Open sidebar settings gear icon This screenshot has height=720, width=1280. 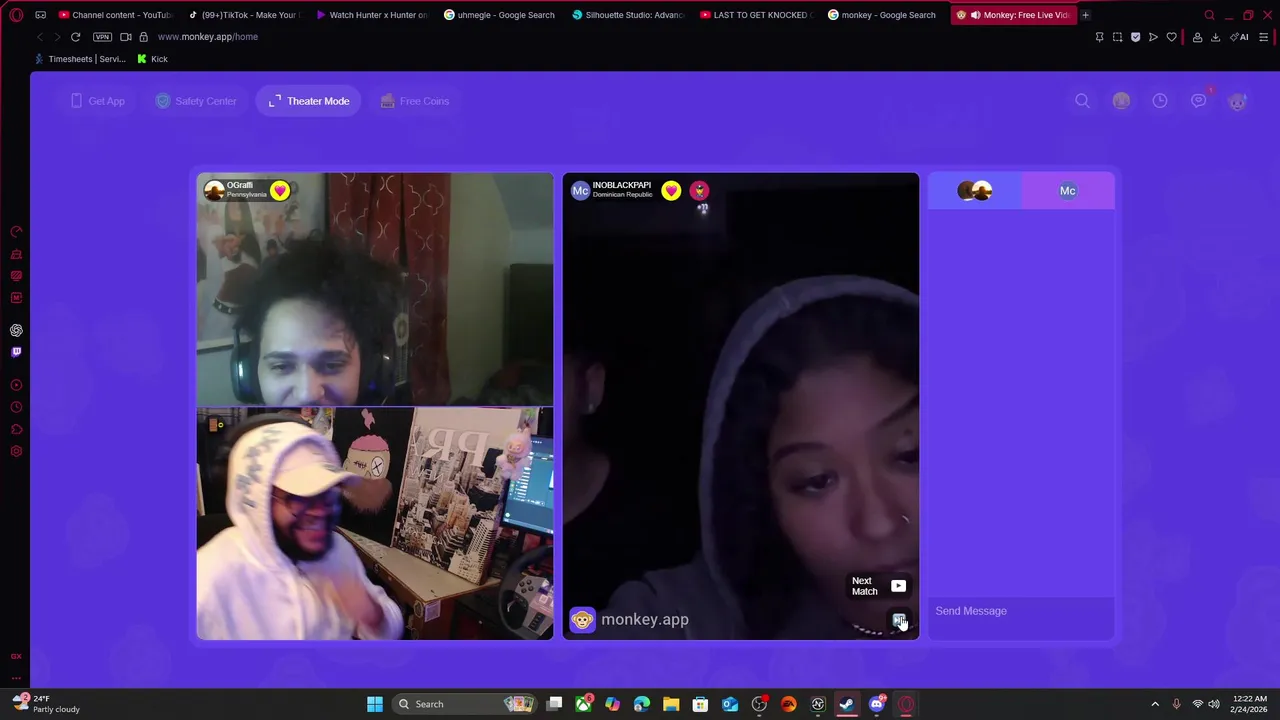(x=16, y=452)
